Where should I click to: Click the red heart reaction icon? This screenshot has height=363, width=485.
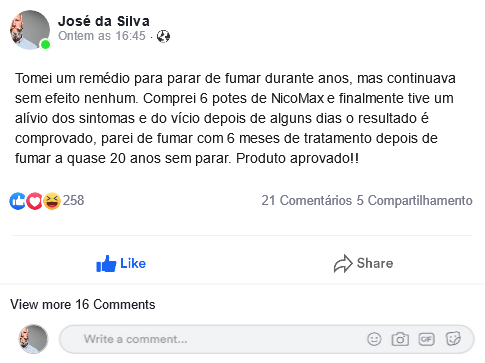pyautogui.click(x=34, y=201)
